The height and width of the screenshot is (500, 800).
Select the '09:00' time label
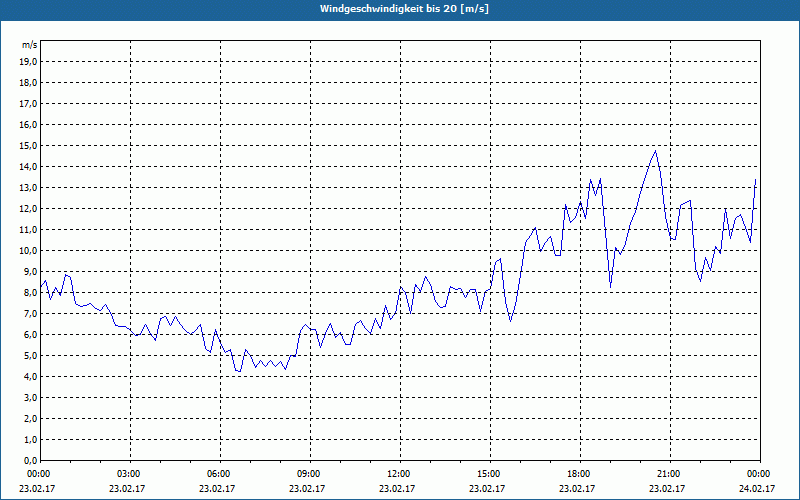coord(307,474)
